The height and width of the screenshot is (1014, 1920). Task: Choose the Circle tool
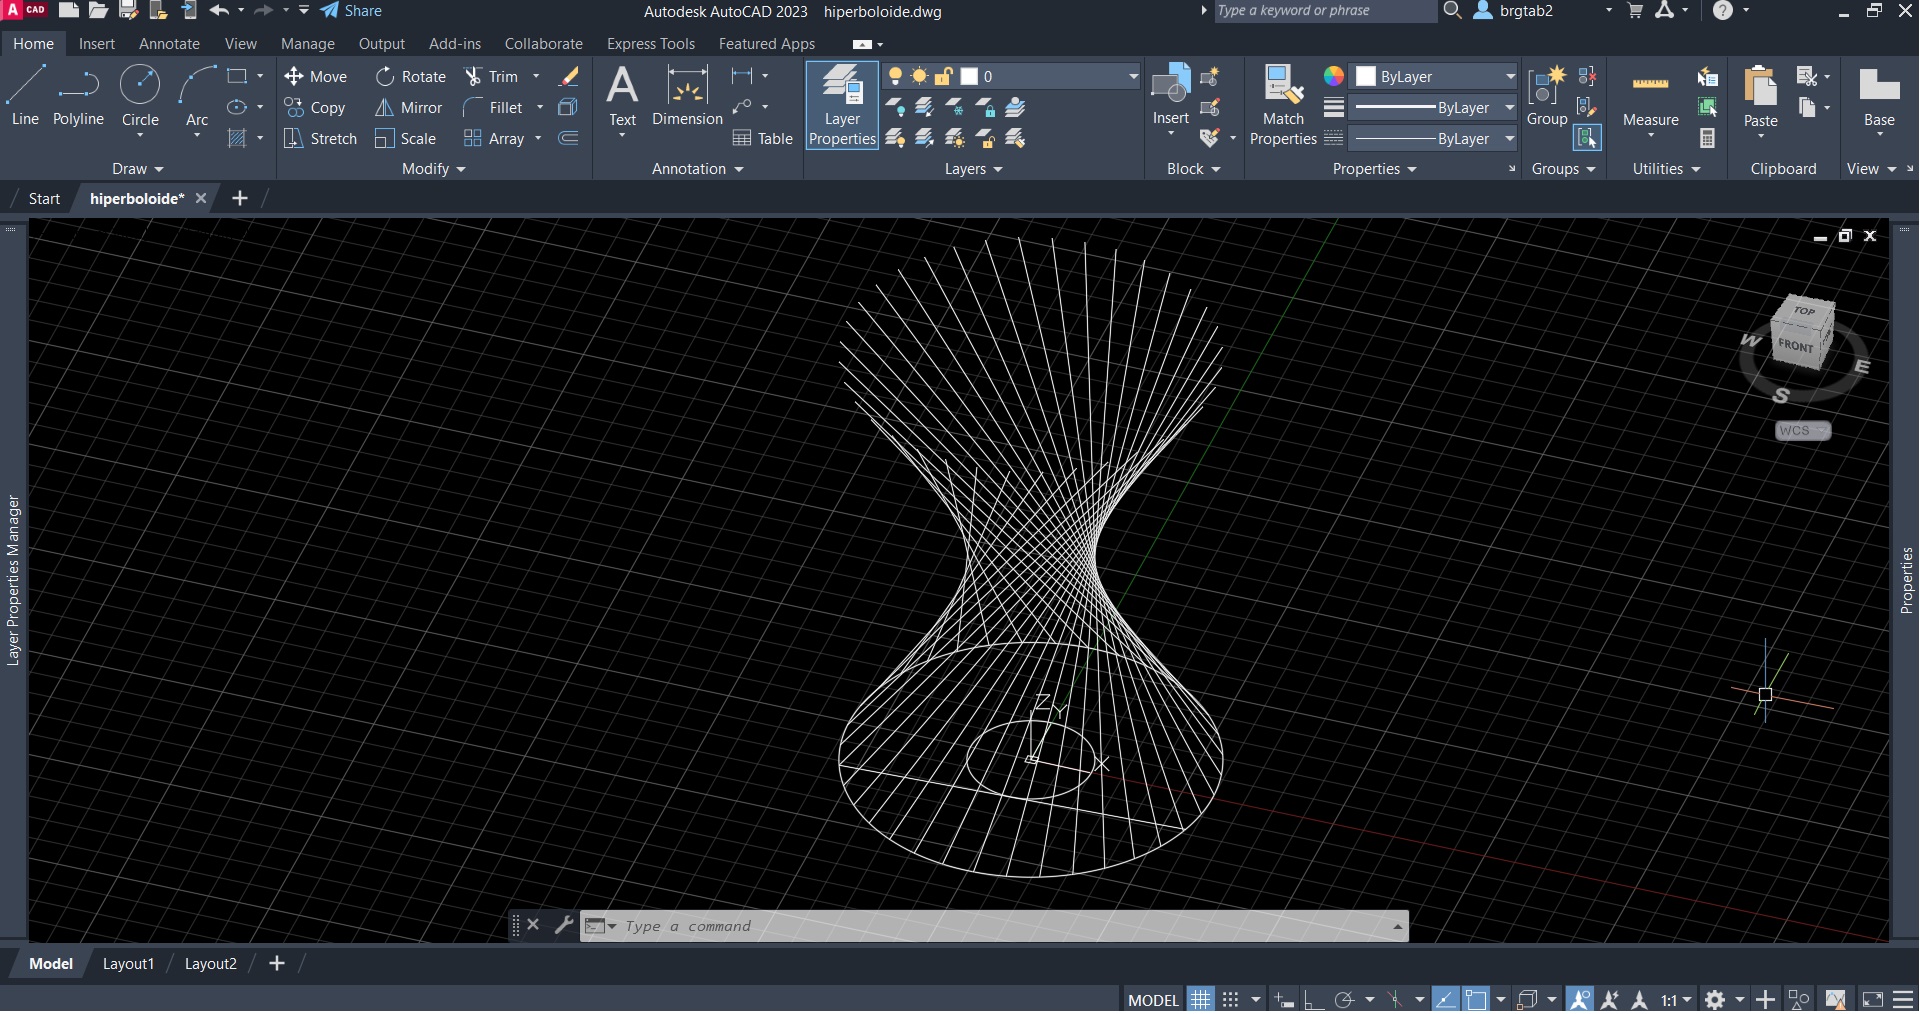140,96
